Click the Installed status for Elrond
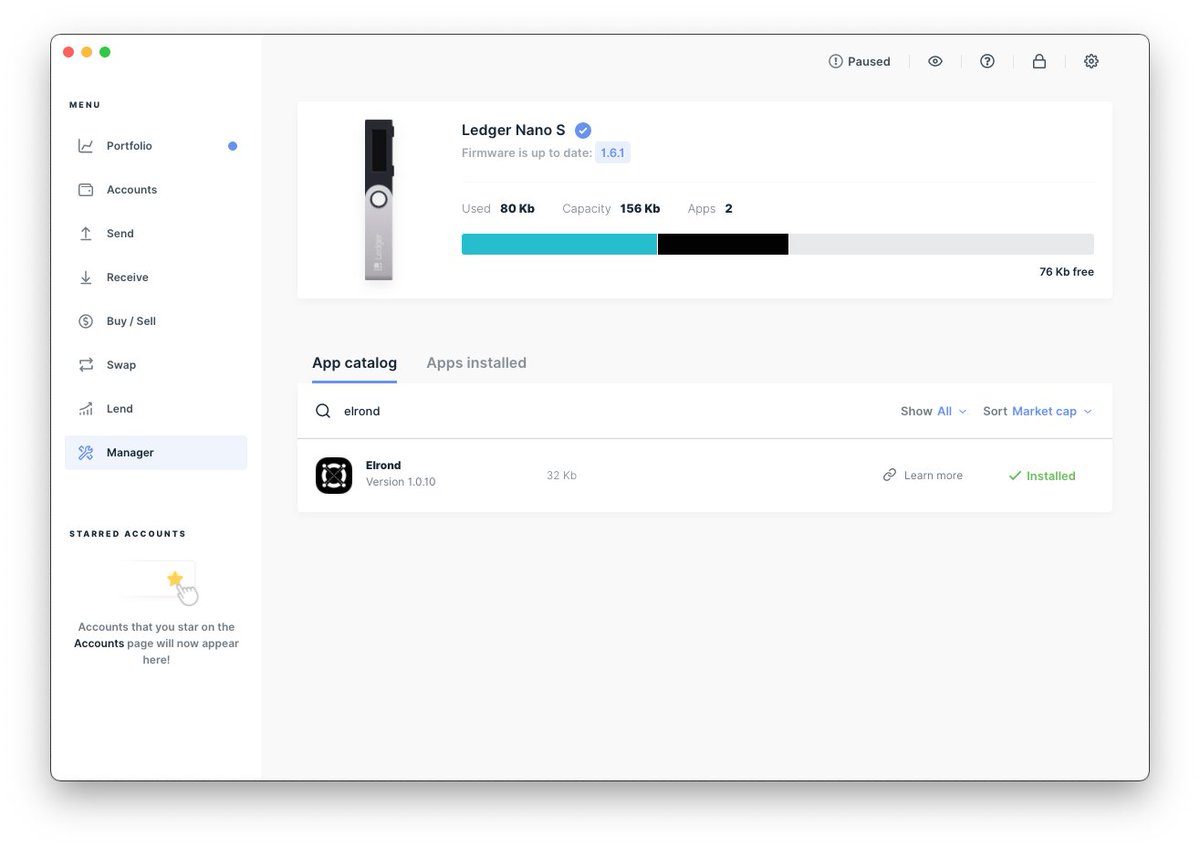The width and height of the screenshot is (1200, 848). click(x=1042, y=476)
